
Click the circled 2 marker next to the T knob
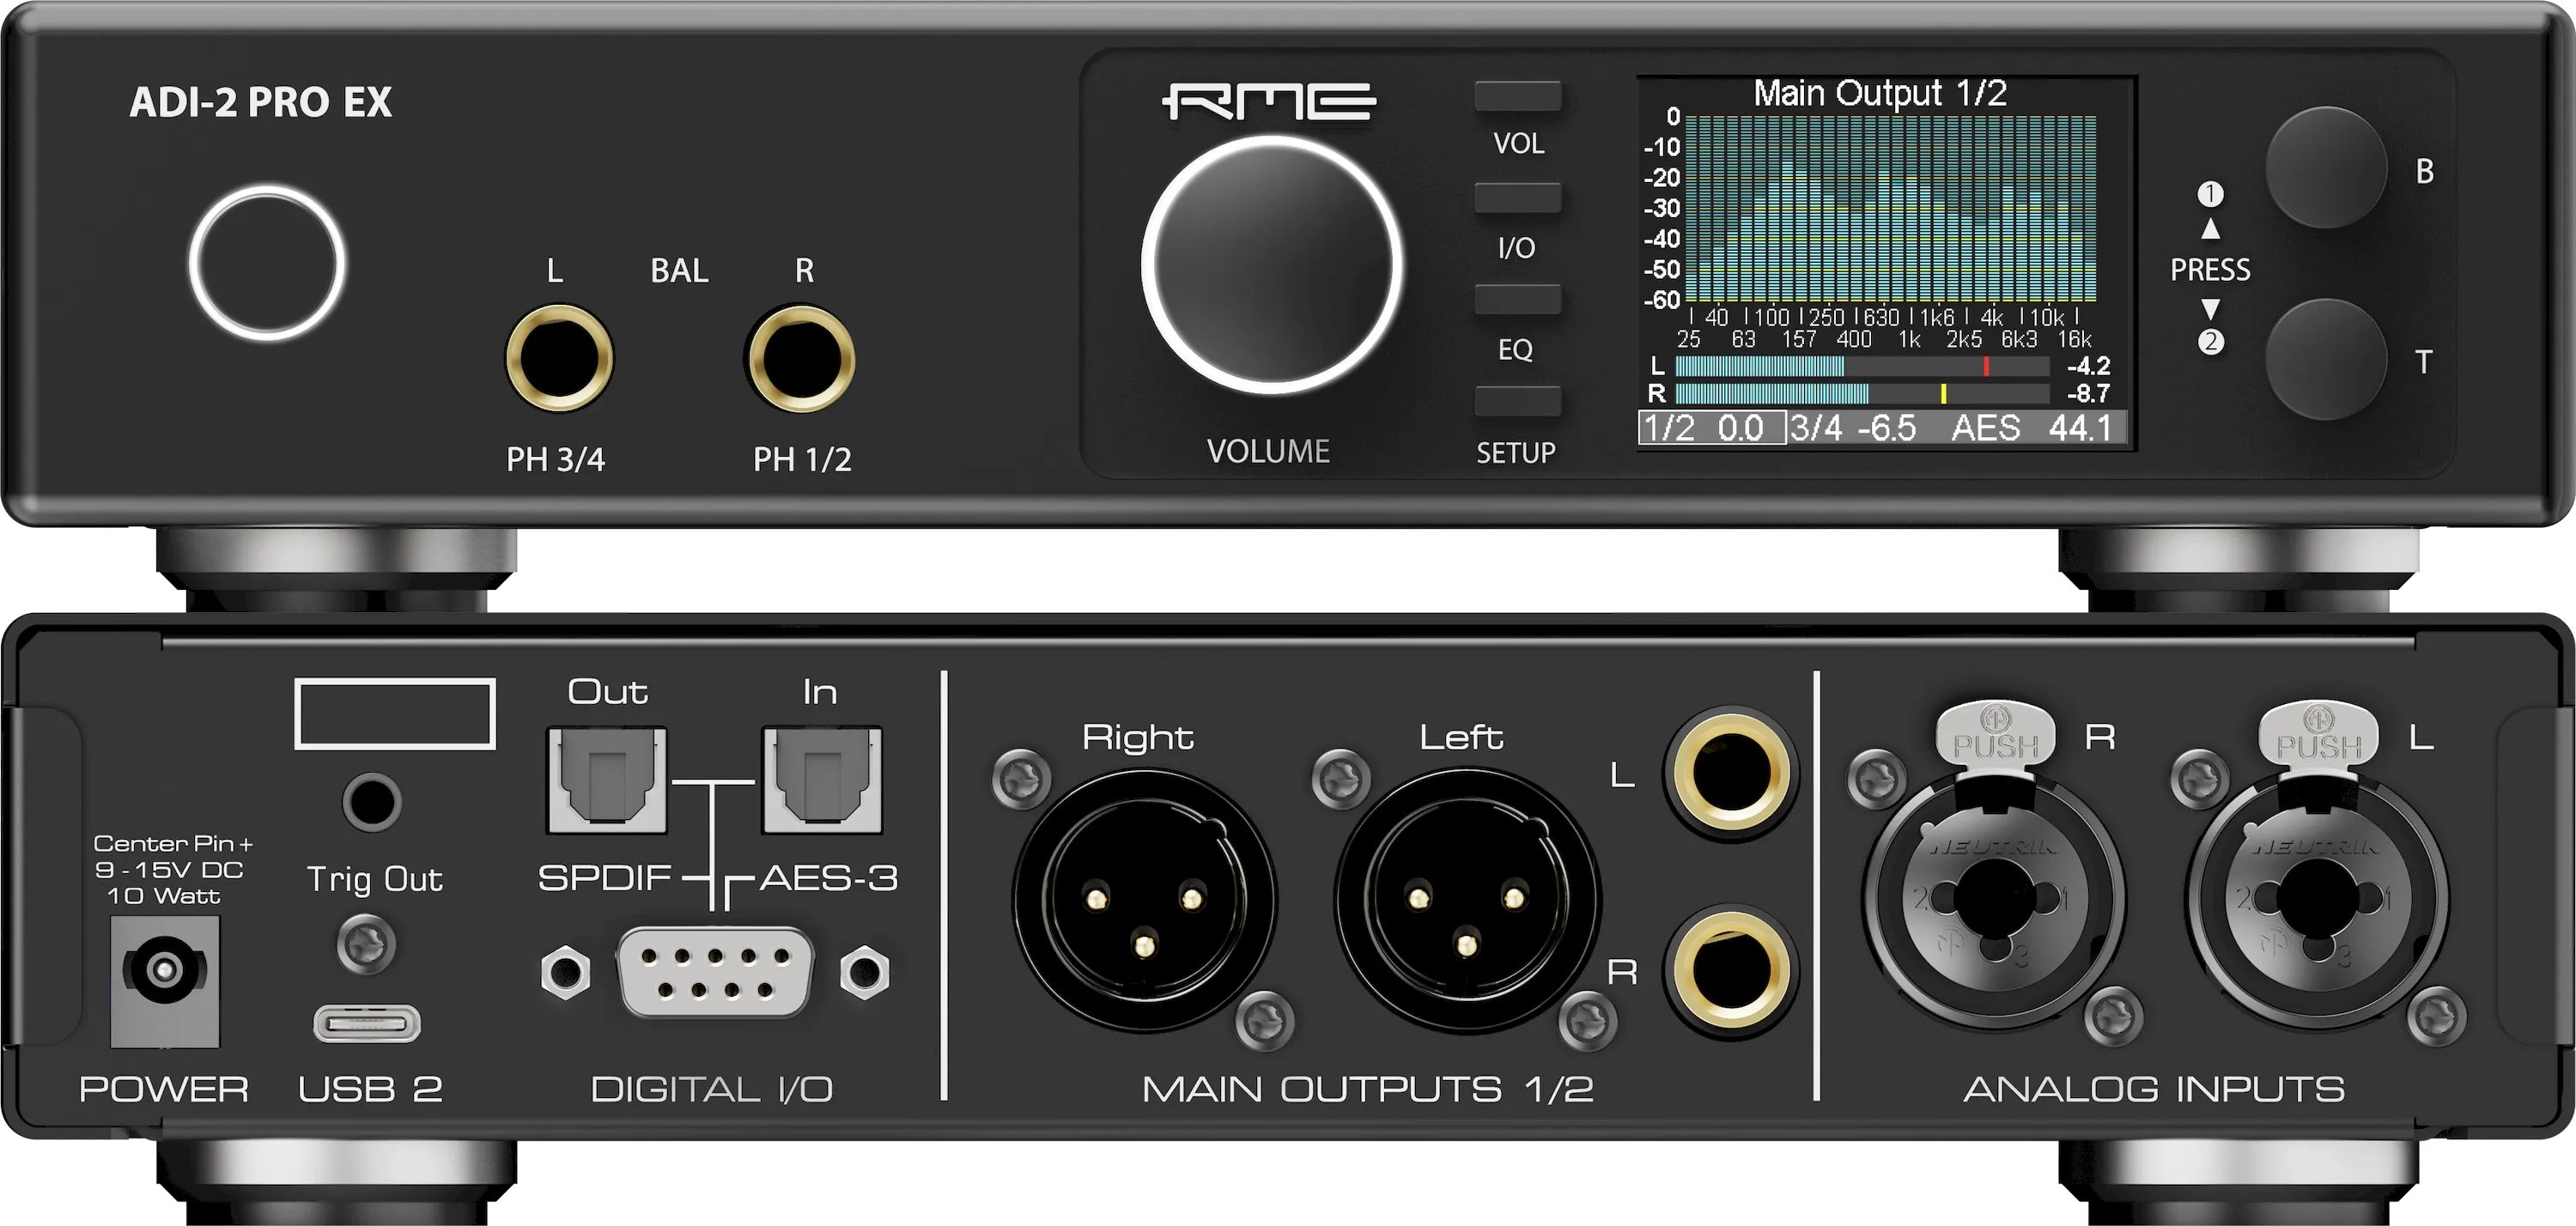click(2211, 343)
